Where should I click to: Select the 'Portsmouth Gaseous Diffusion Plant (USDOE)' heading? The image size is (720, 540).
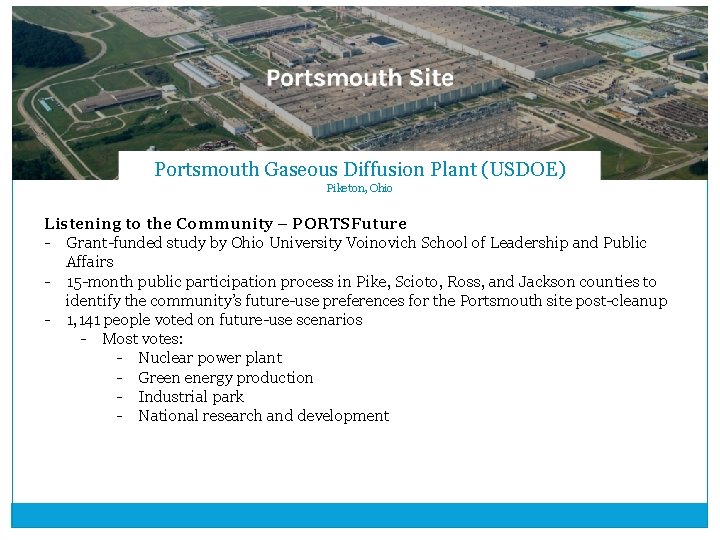tap(360, 169)
